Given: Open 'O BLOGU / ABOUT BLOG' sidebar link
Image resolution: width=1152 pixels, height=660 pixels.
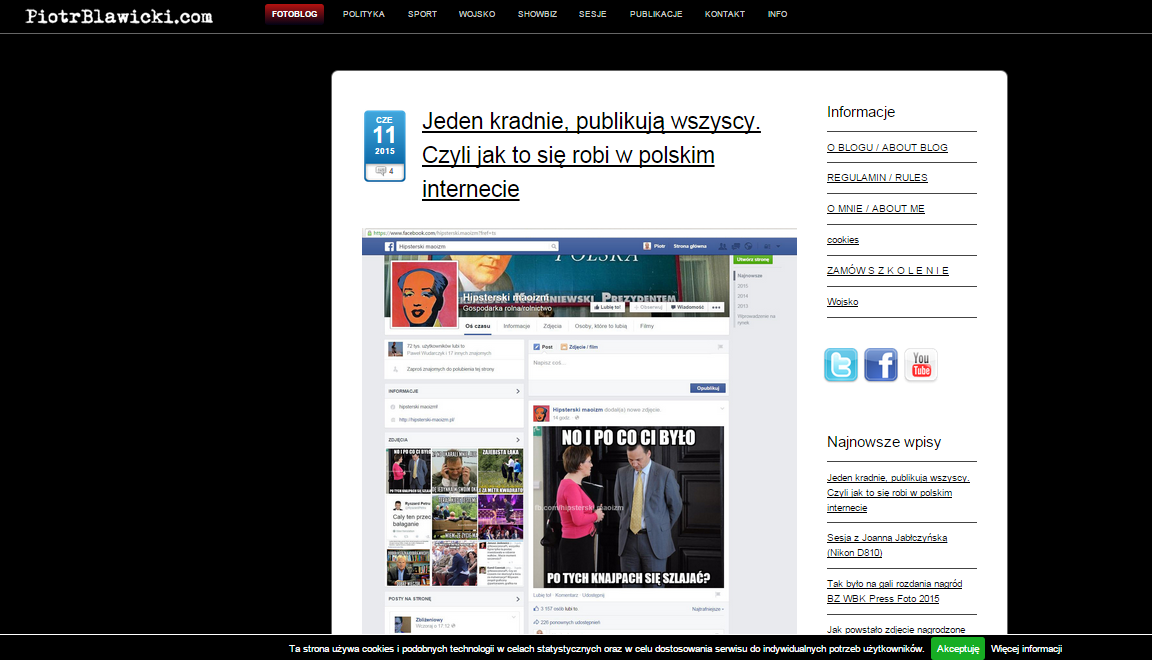Looking at the screenshot, I should [x=887, y=147].
